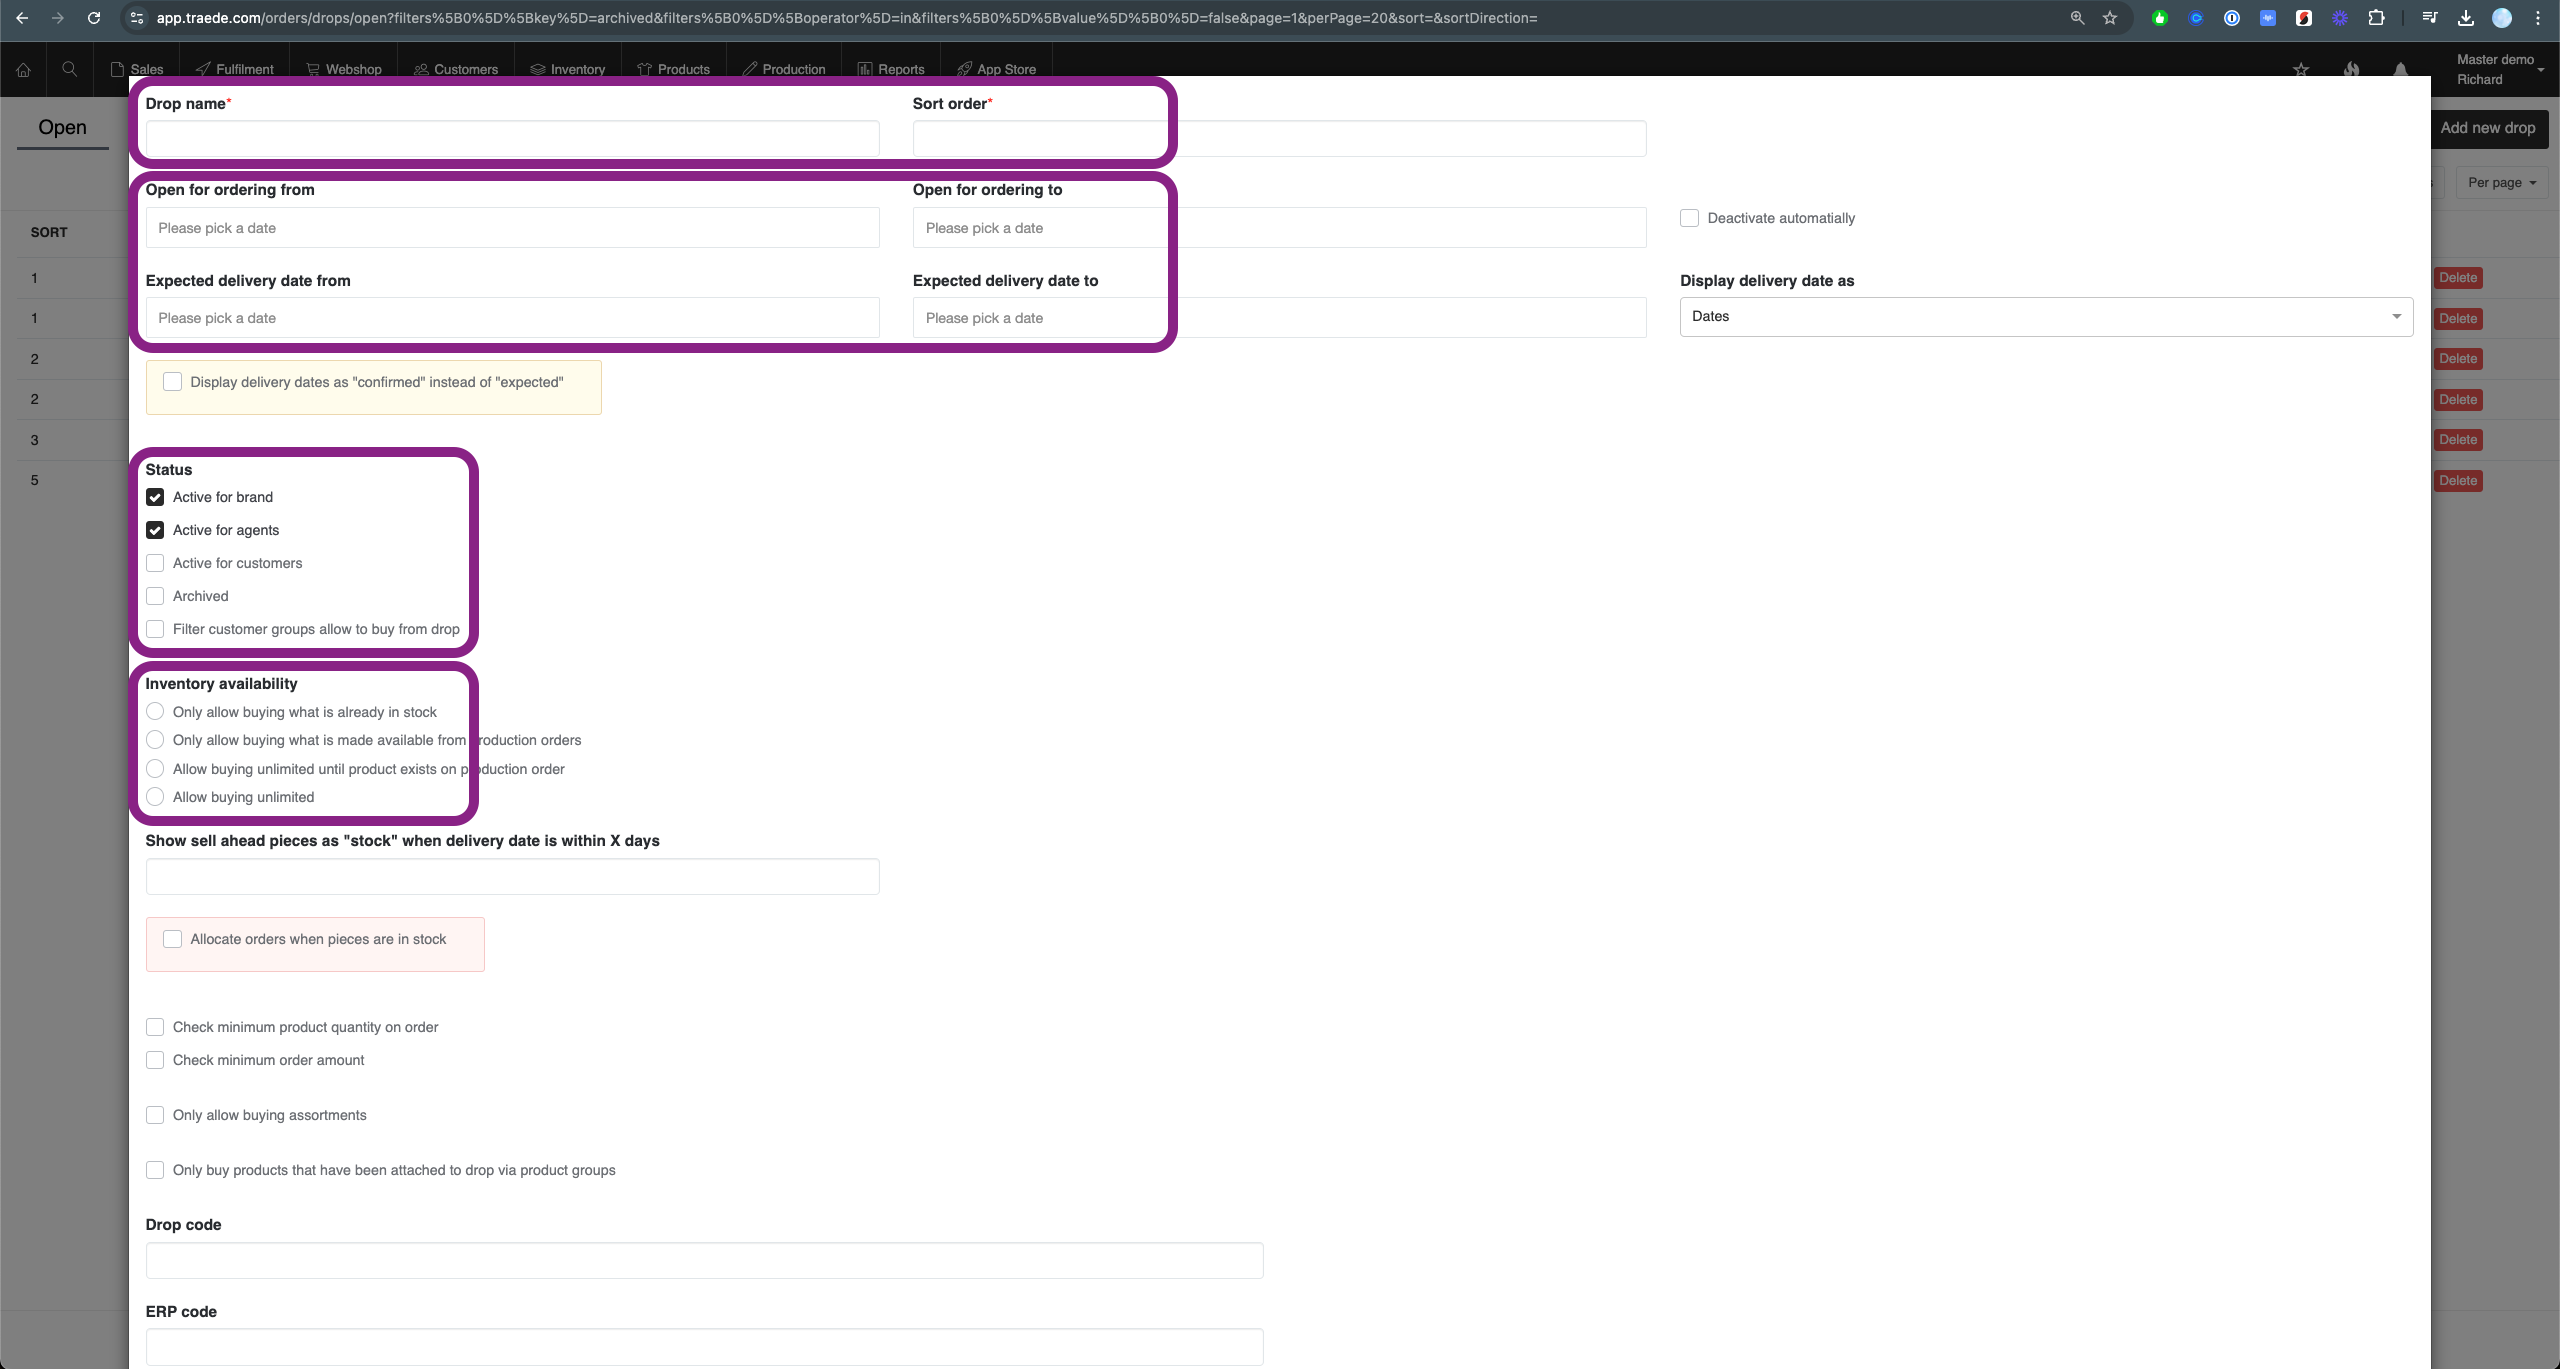Open the media controls icon

coord(2430,18)
